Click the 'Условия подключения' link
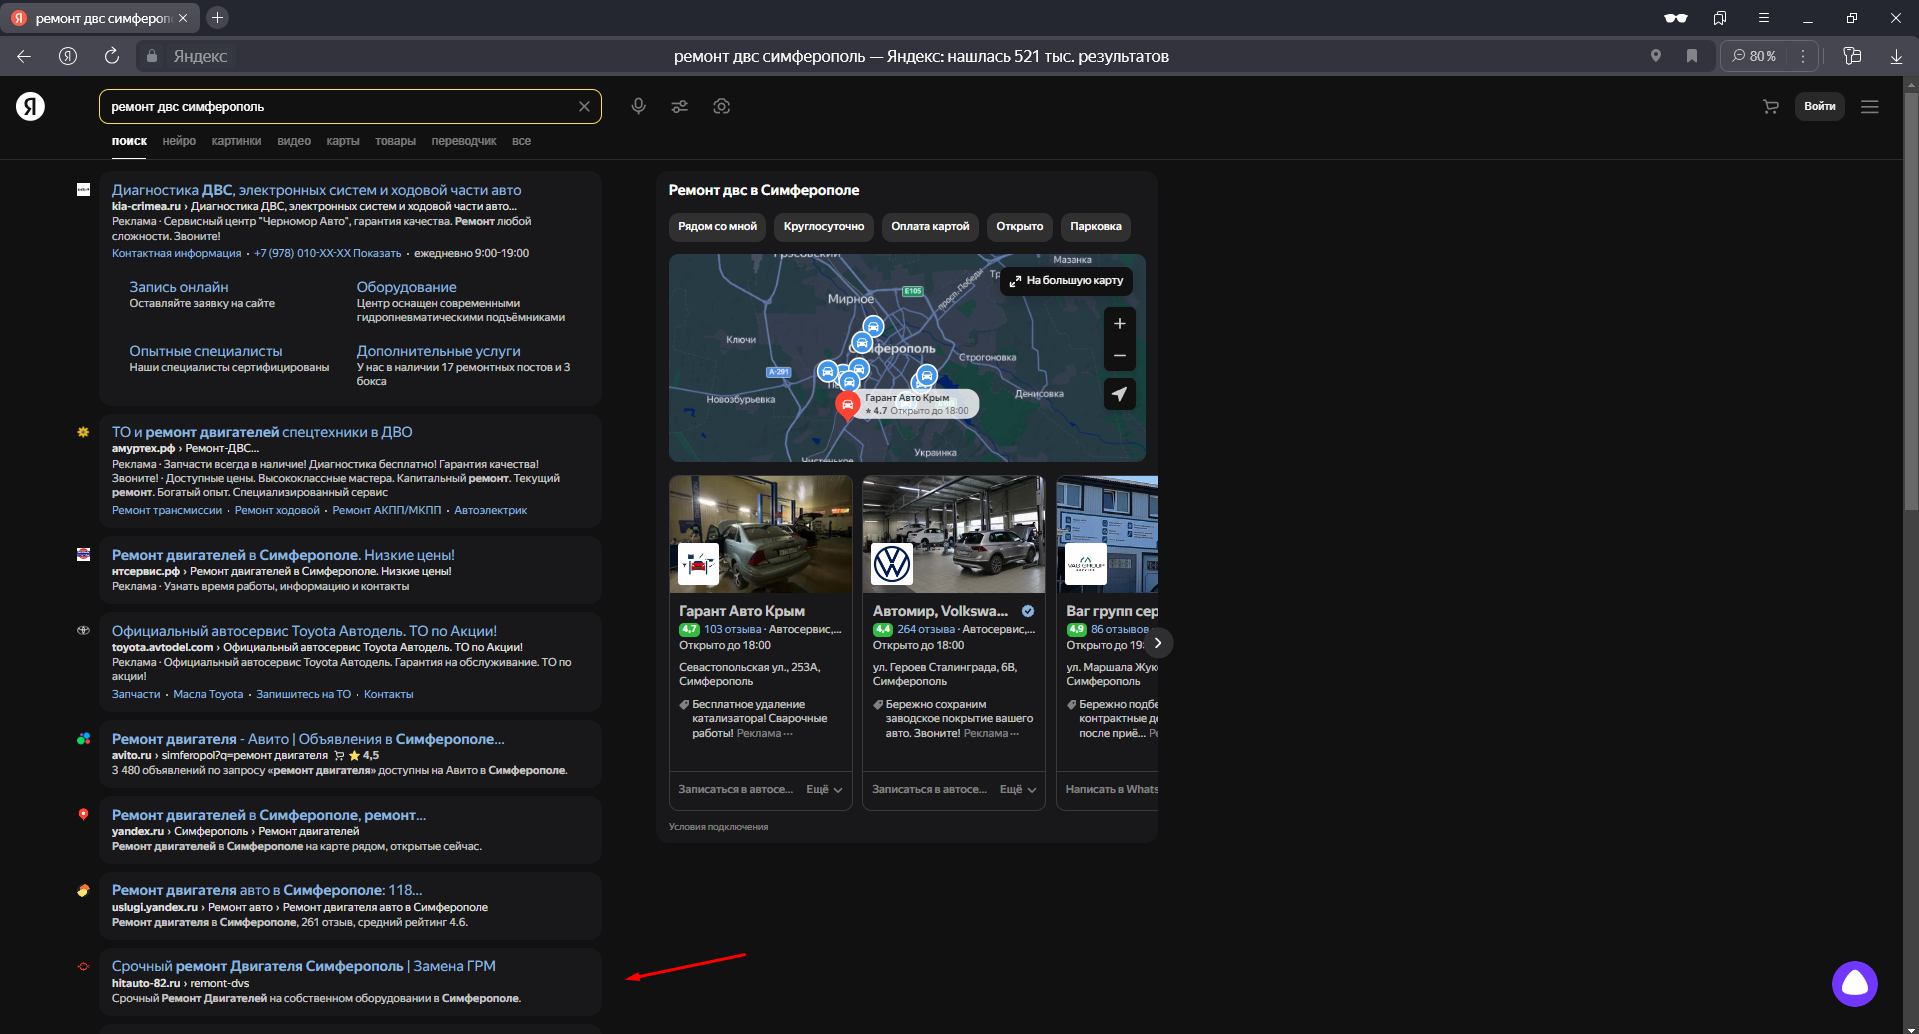The height and width of the screenshot is (1034, 1919). [718, 827]
